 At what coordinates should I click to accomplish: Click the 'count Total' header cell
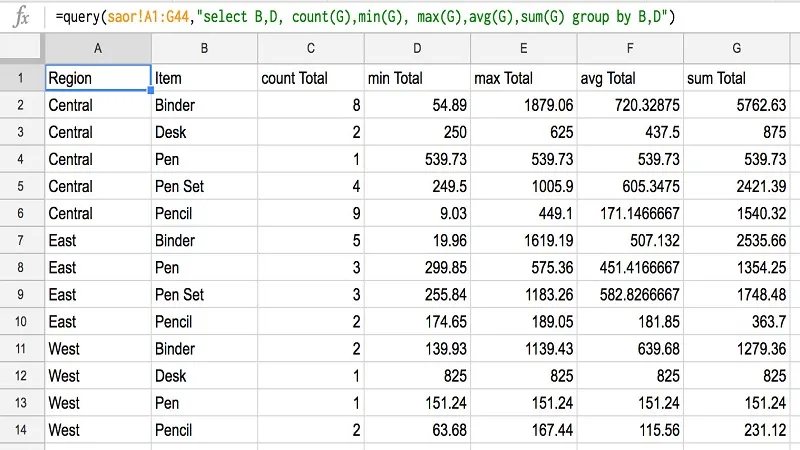[310, 78]
